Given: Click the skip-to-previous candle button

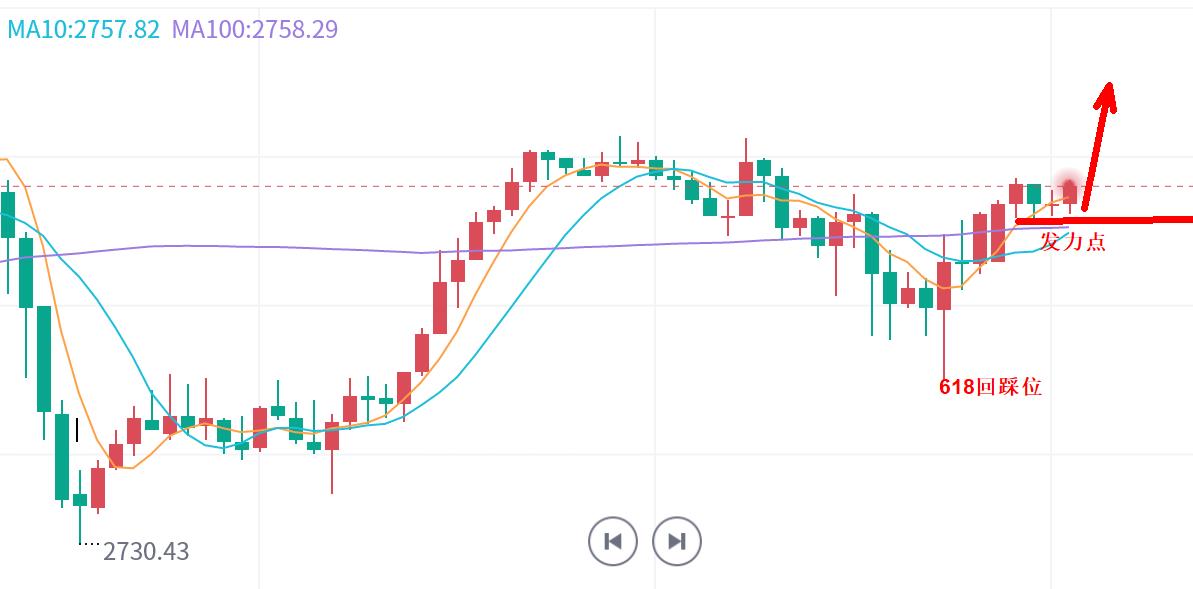Looking at the screenshot, I should pyautogui.click(x=613, y=542).
